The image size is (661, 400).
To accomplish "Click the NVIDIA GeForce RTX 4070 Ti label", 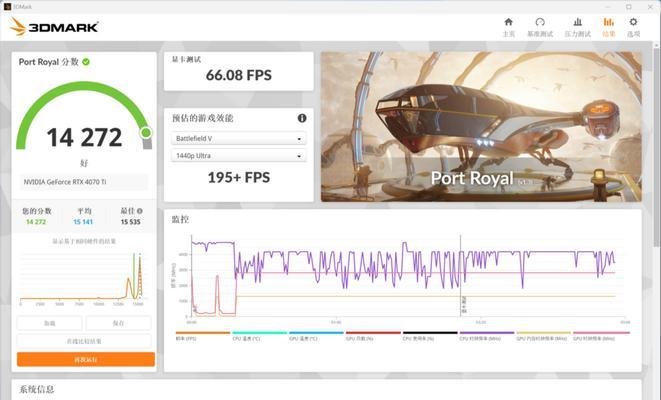I will click(x=65, y=182).
